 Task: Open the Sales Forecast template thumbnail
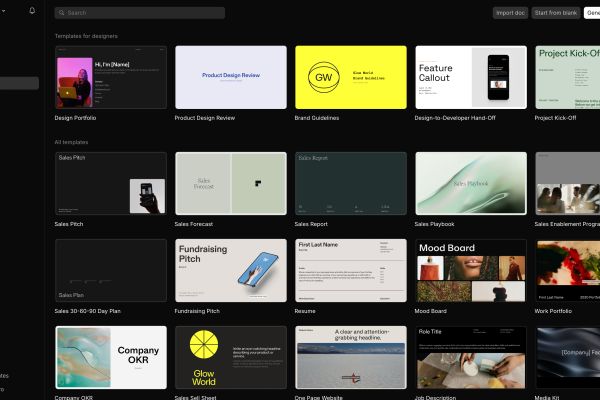tap(231, 183)
